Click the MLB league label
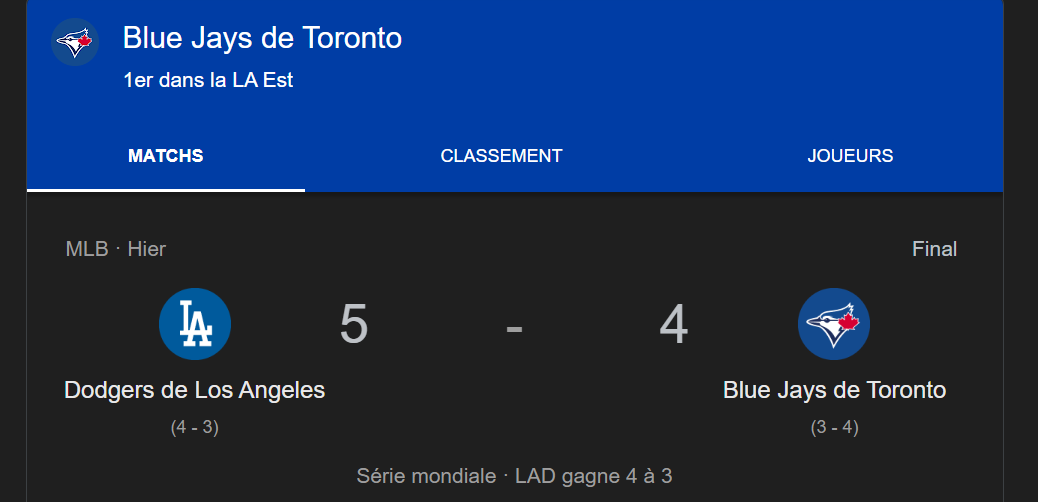The width and height of the screenshot is (1038, 502). [x=86, y=249]
